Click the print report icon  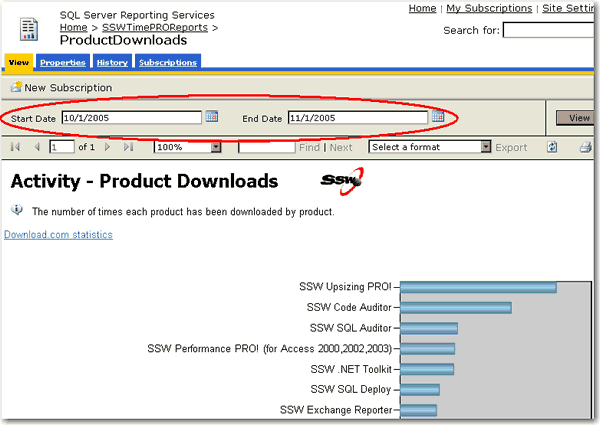click(587, 147)
